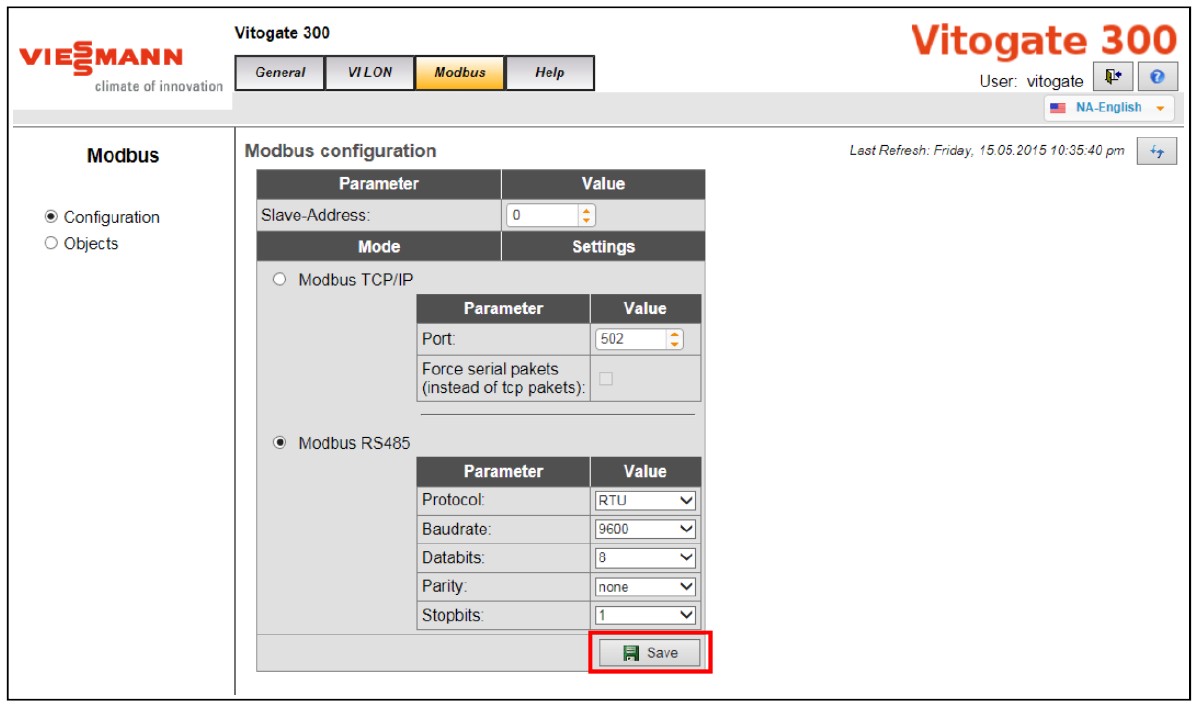
Task: Switch to the General tab
Action: point(281,73)
